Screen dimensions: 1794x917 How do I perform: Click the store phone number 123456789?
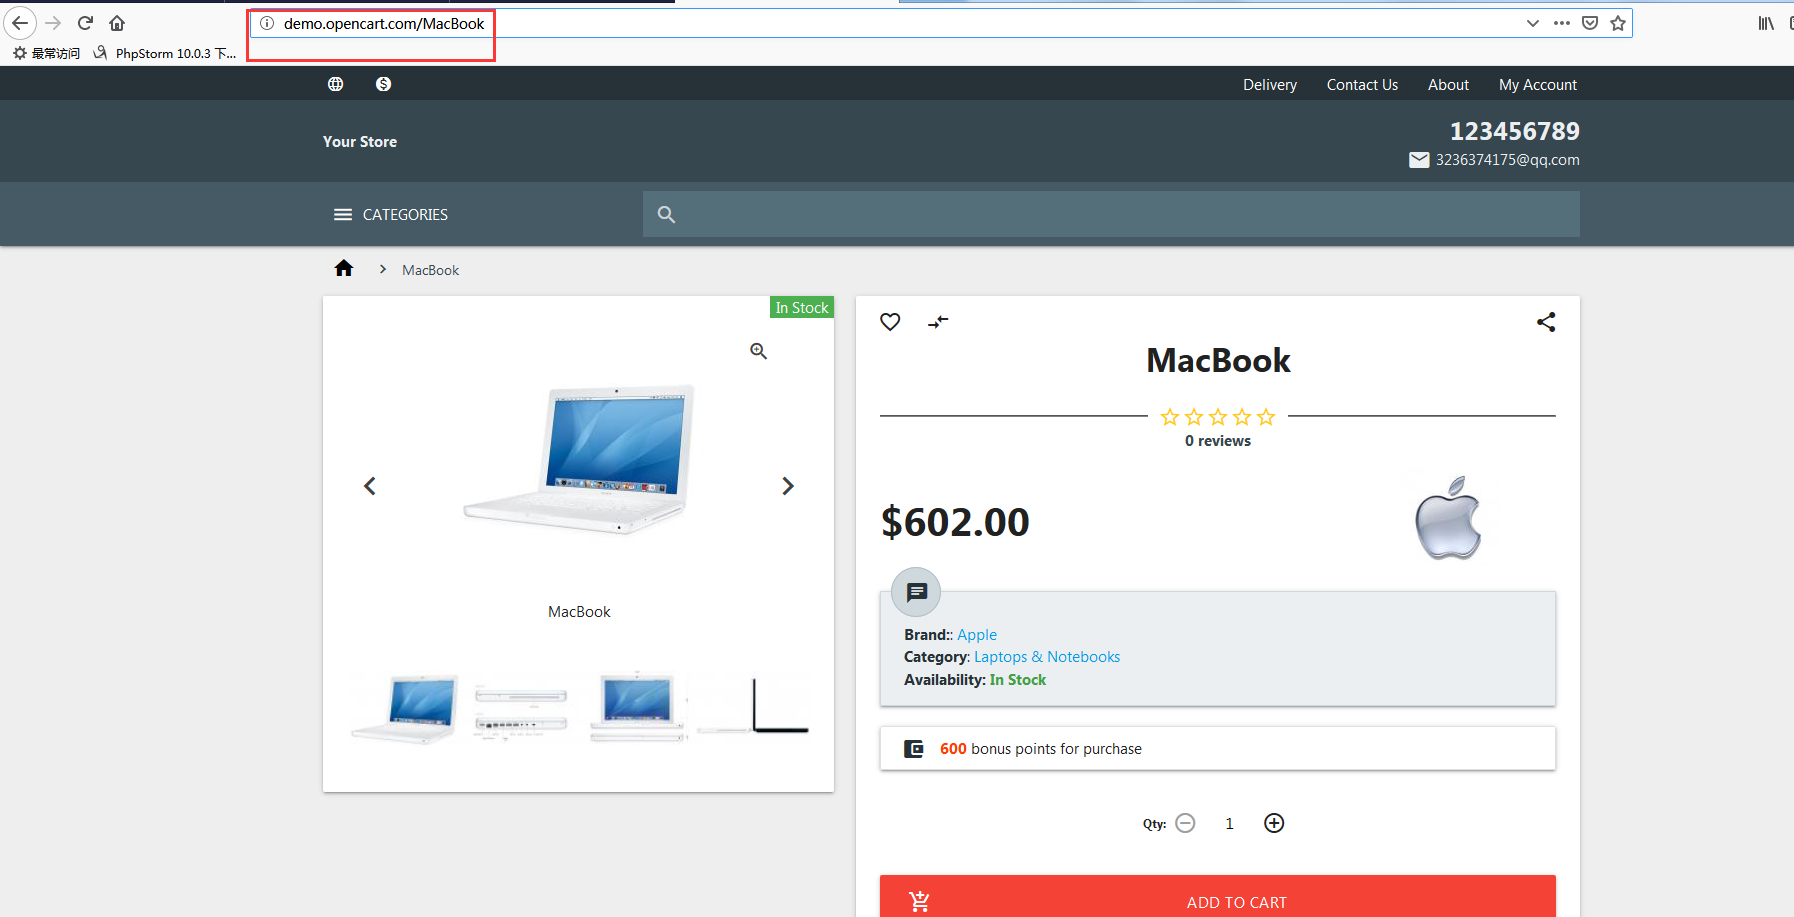[1515, 131]
